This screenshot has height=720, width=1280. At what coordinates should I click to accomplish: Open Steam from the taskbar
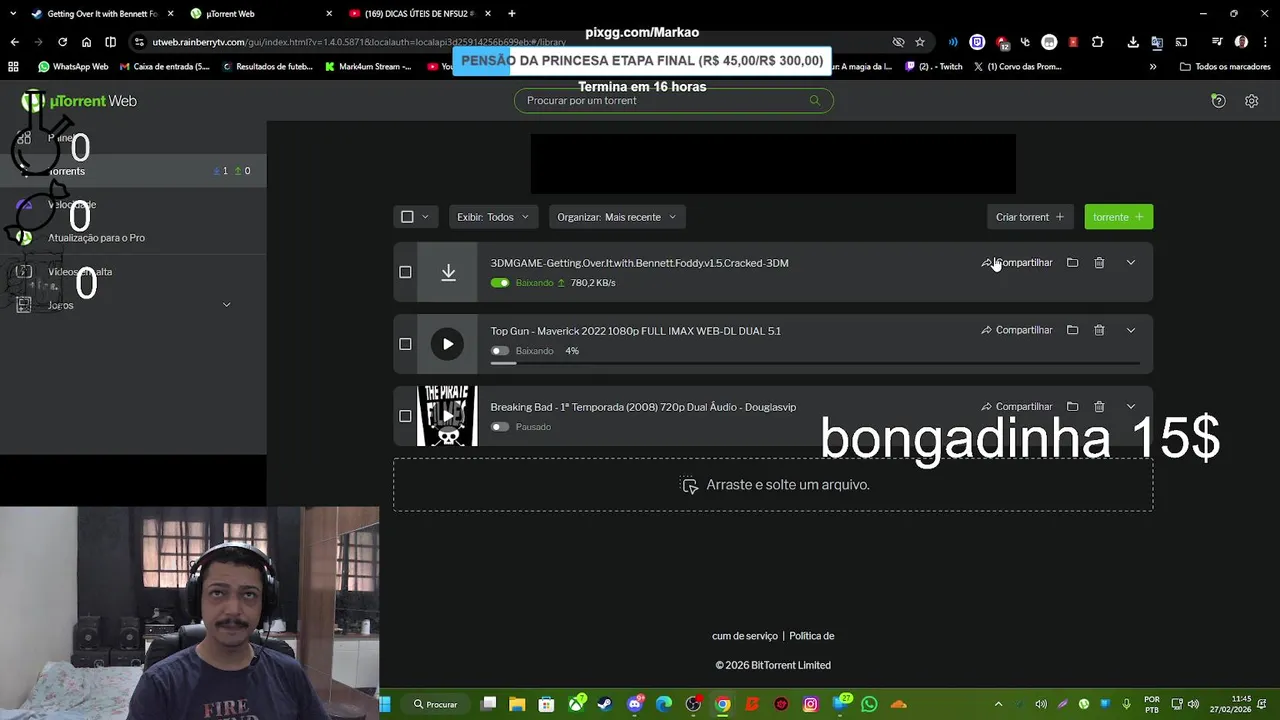click(x=604, y=704)
